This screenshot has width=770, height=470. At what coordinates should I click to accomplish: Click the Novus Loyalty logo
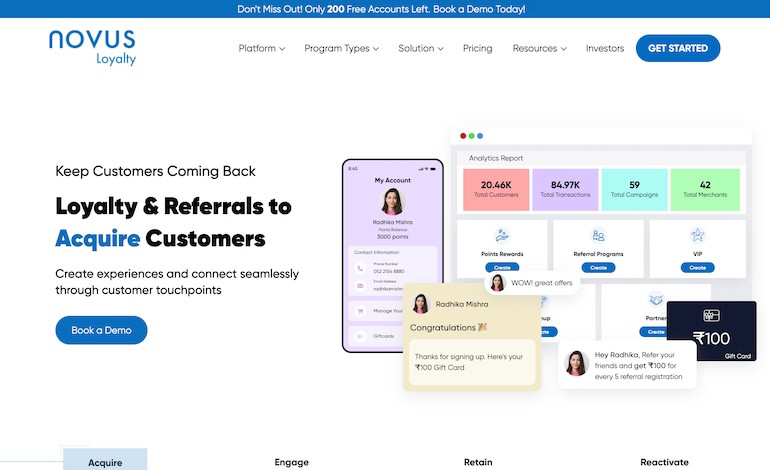point(92,46)
